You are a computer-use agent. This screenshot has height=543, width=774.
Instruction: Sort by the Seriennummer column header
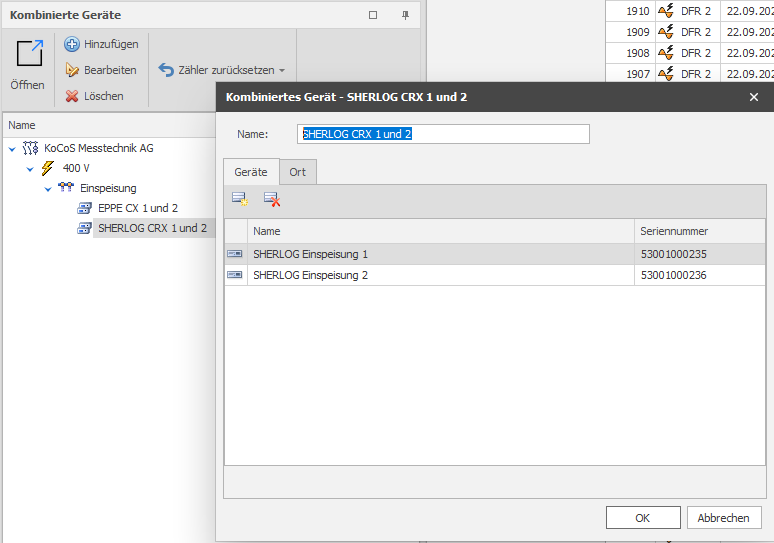point(700,231)
